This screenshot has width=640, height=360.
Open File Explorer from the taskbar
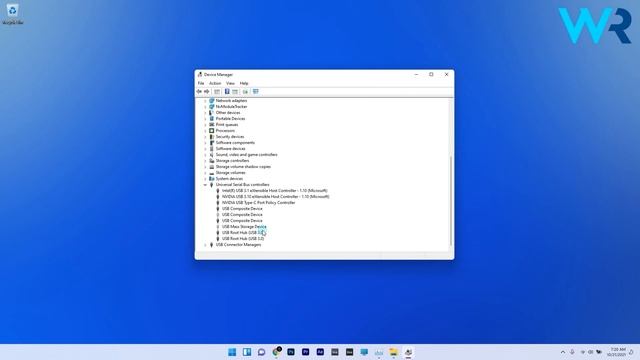pyautogui.click(x=393, y=352)
